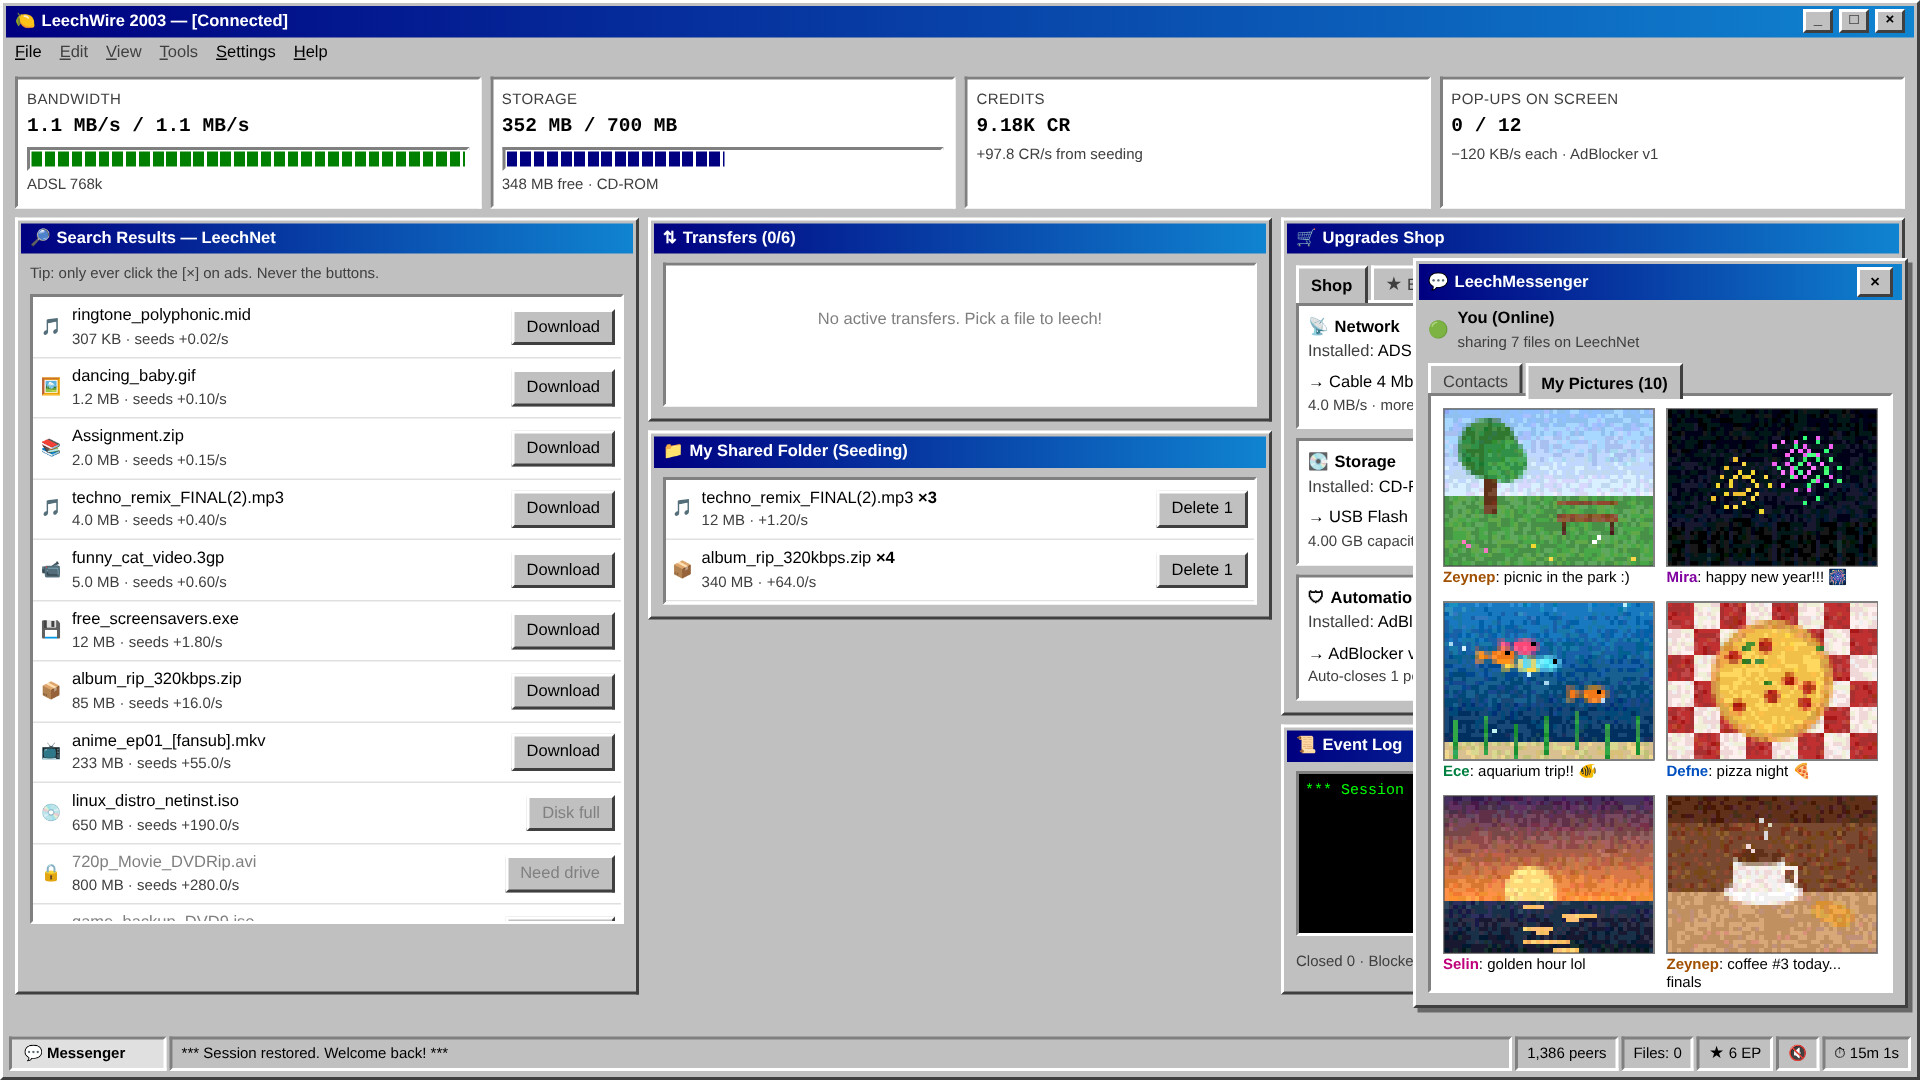Image resolution: width=1920 pixels, height=1080 pixels.
Task: Delete one copy of techno_remix_FINAL(2).mp3
Action: pos(1202,508)
